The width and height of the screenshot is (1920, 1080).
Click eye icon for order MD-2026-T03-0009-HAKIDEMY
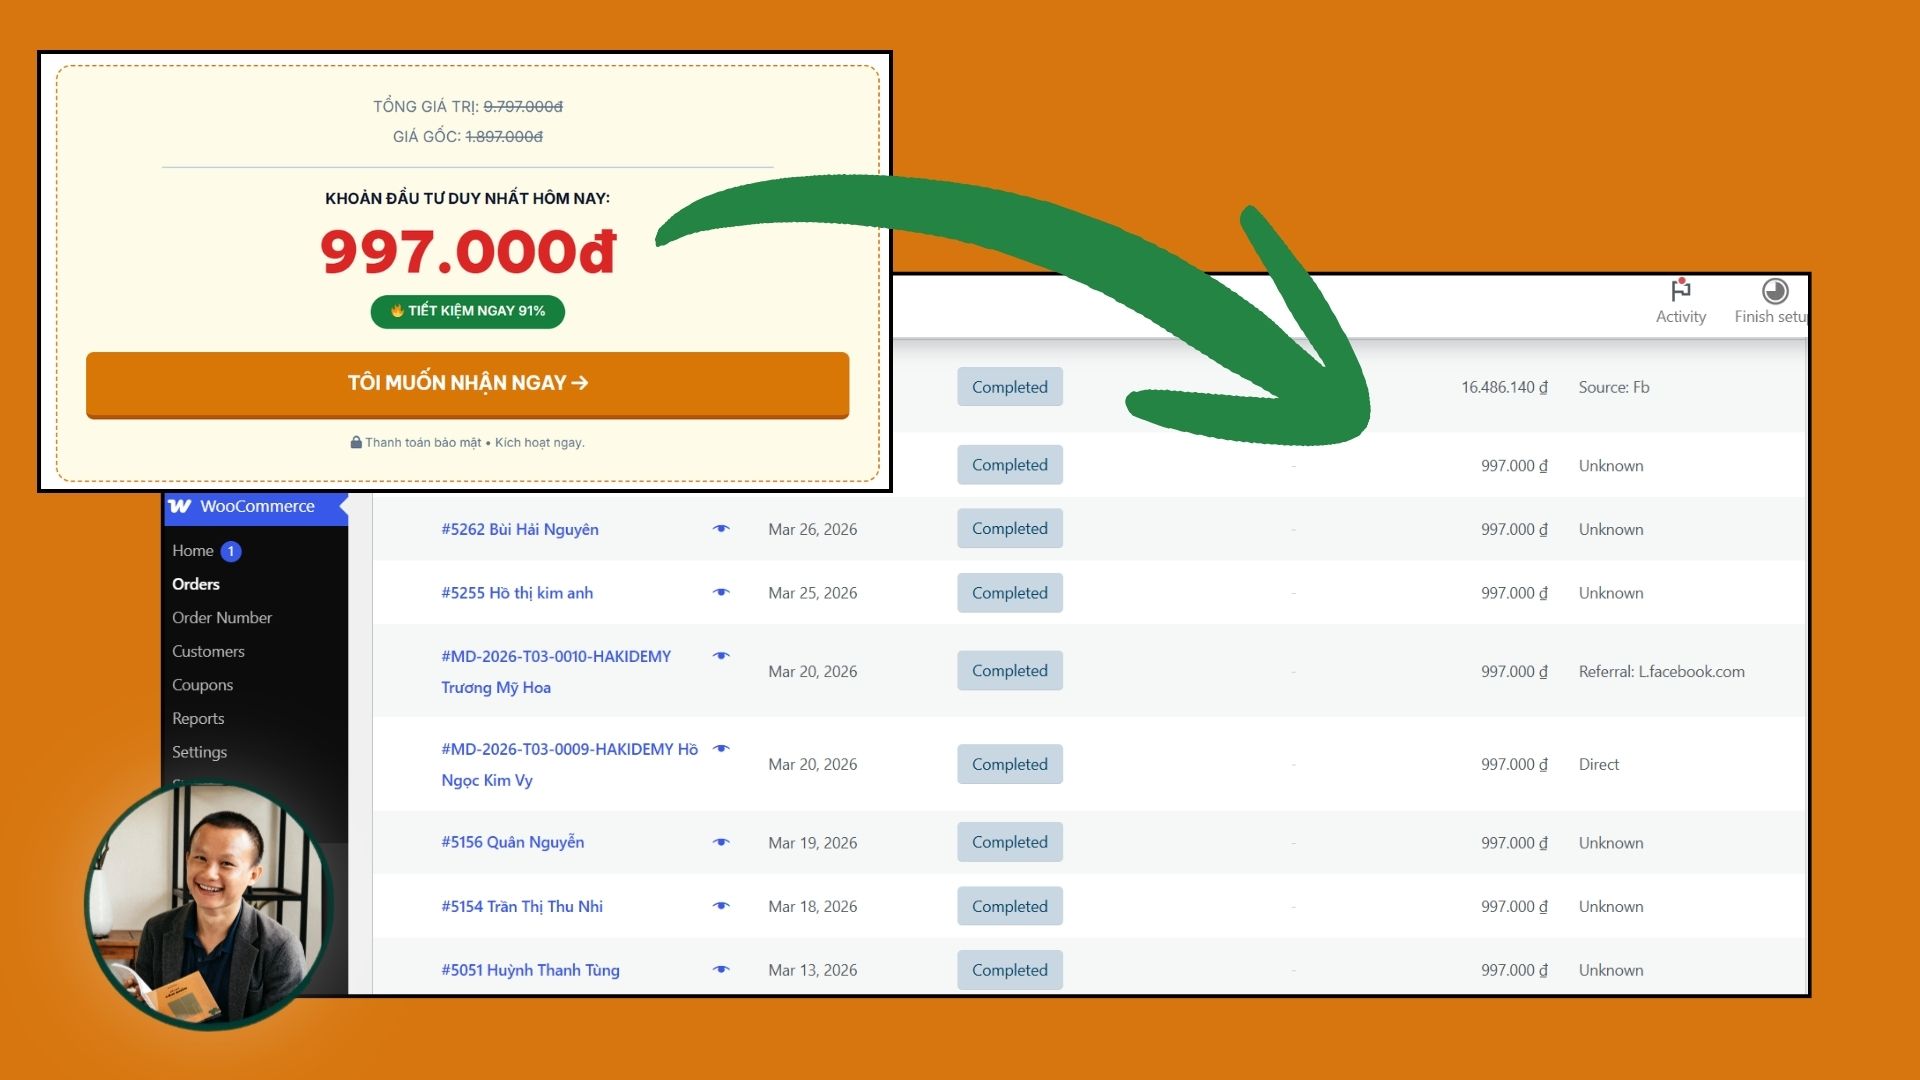pyautogui.click(x=721, y=749)
